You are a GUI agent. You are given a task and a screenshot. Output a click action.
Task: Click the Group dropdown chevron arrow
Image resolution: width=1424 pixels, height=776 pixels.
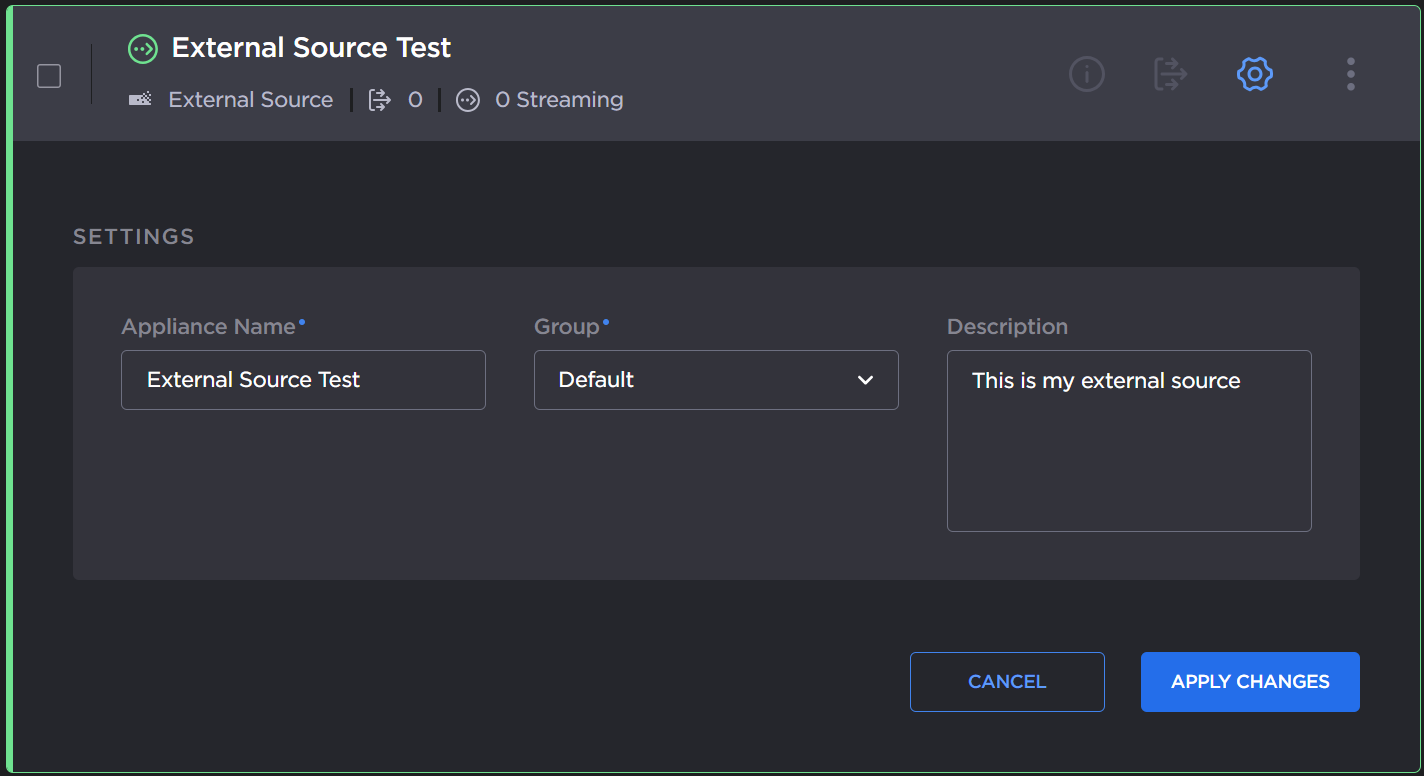click(x=866, y=380)
